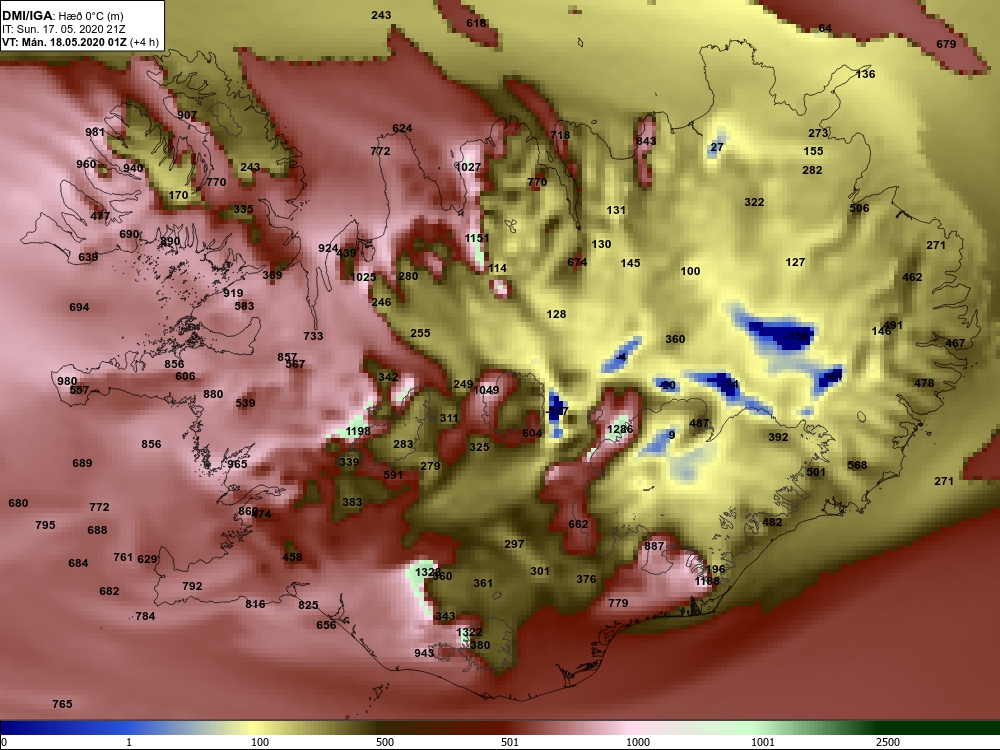
Task: Click the map value 694
Action: [79, 307]
